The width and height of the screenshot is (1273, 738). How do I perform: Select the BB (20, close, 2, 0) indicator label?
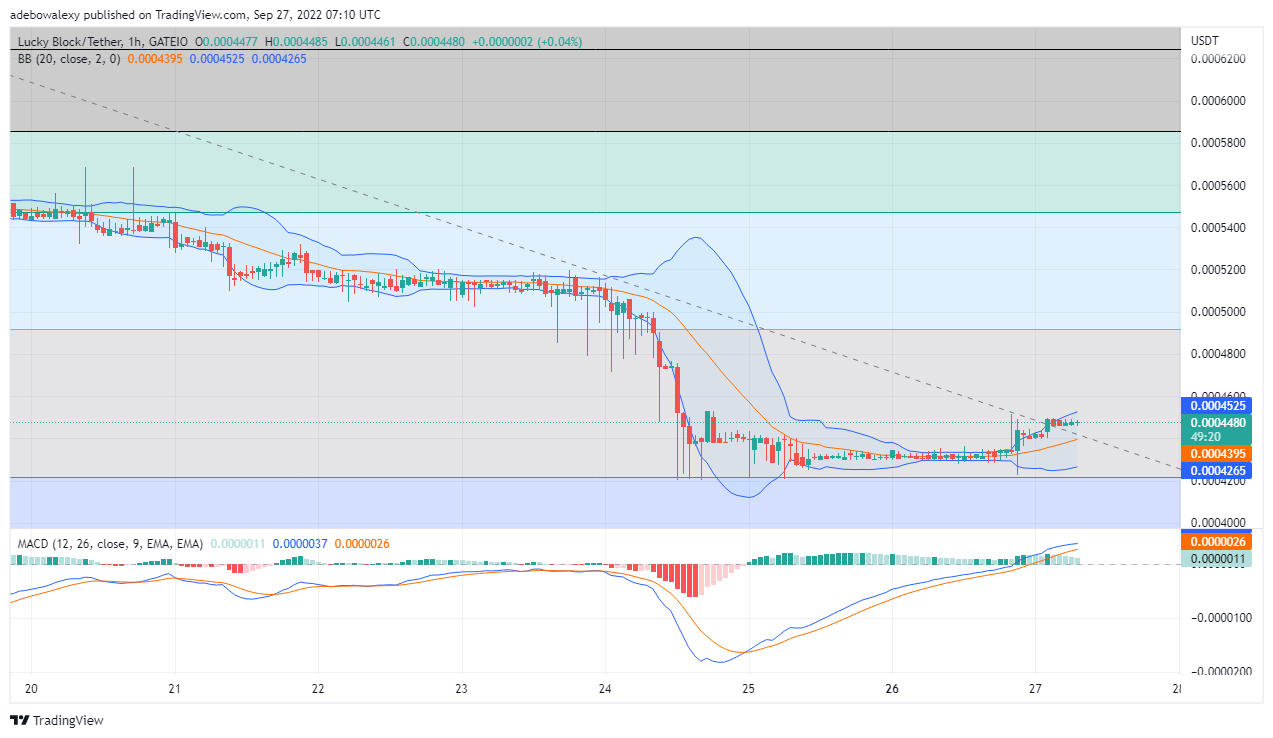point(69,59)
